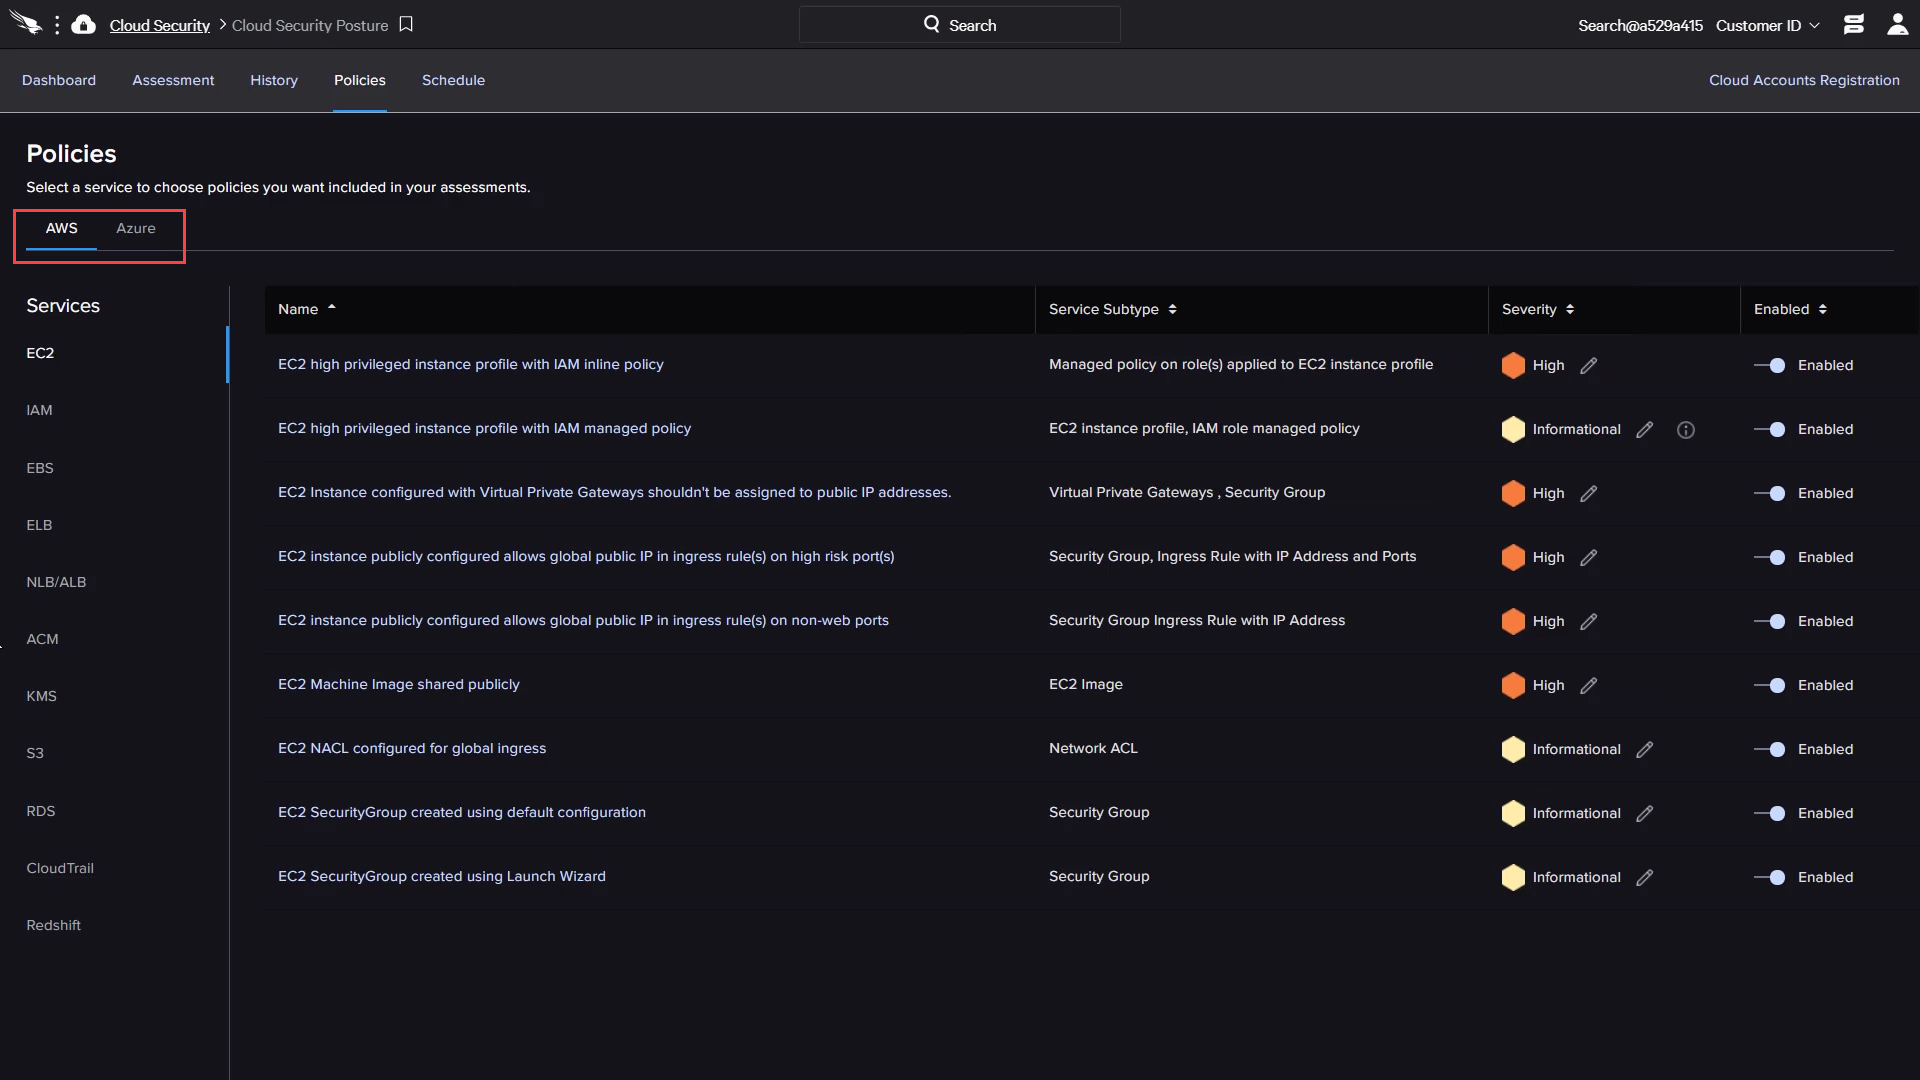1920x1080 pixels.
Task: Edit severity for default configuration SecurityGroup row
Action: point(1644,814)
